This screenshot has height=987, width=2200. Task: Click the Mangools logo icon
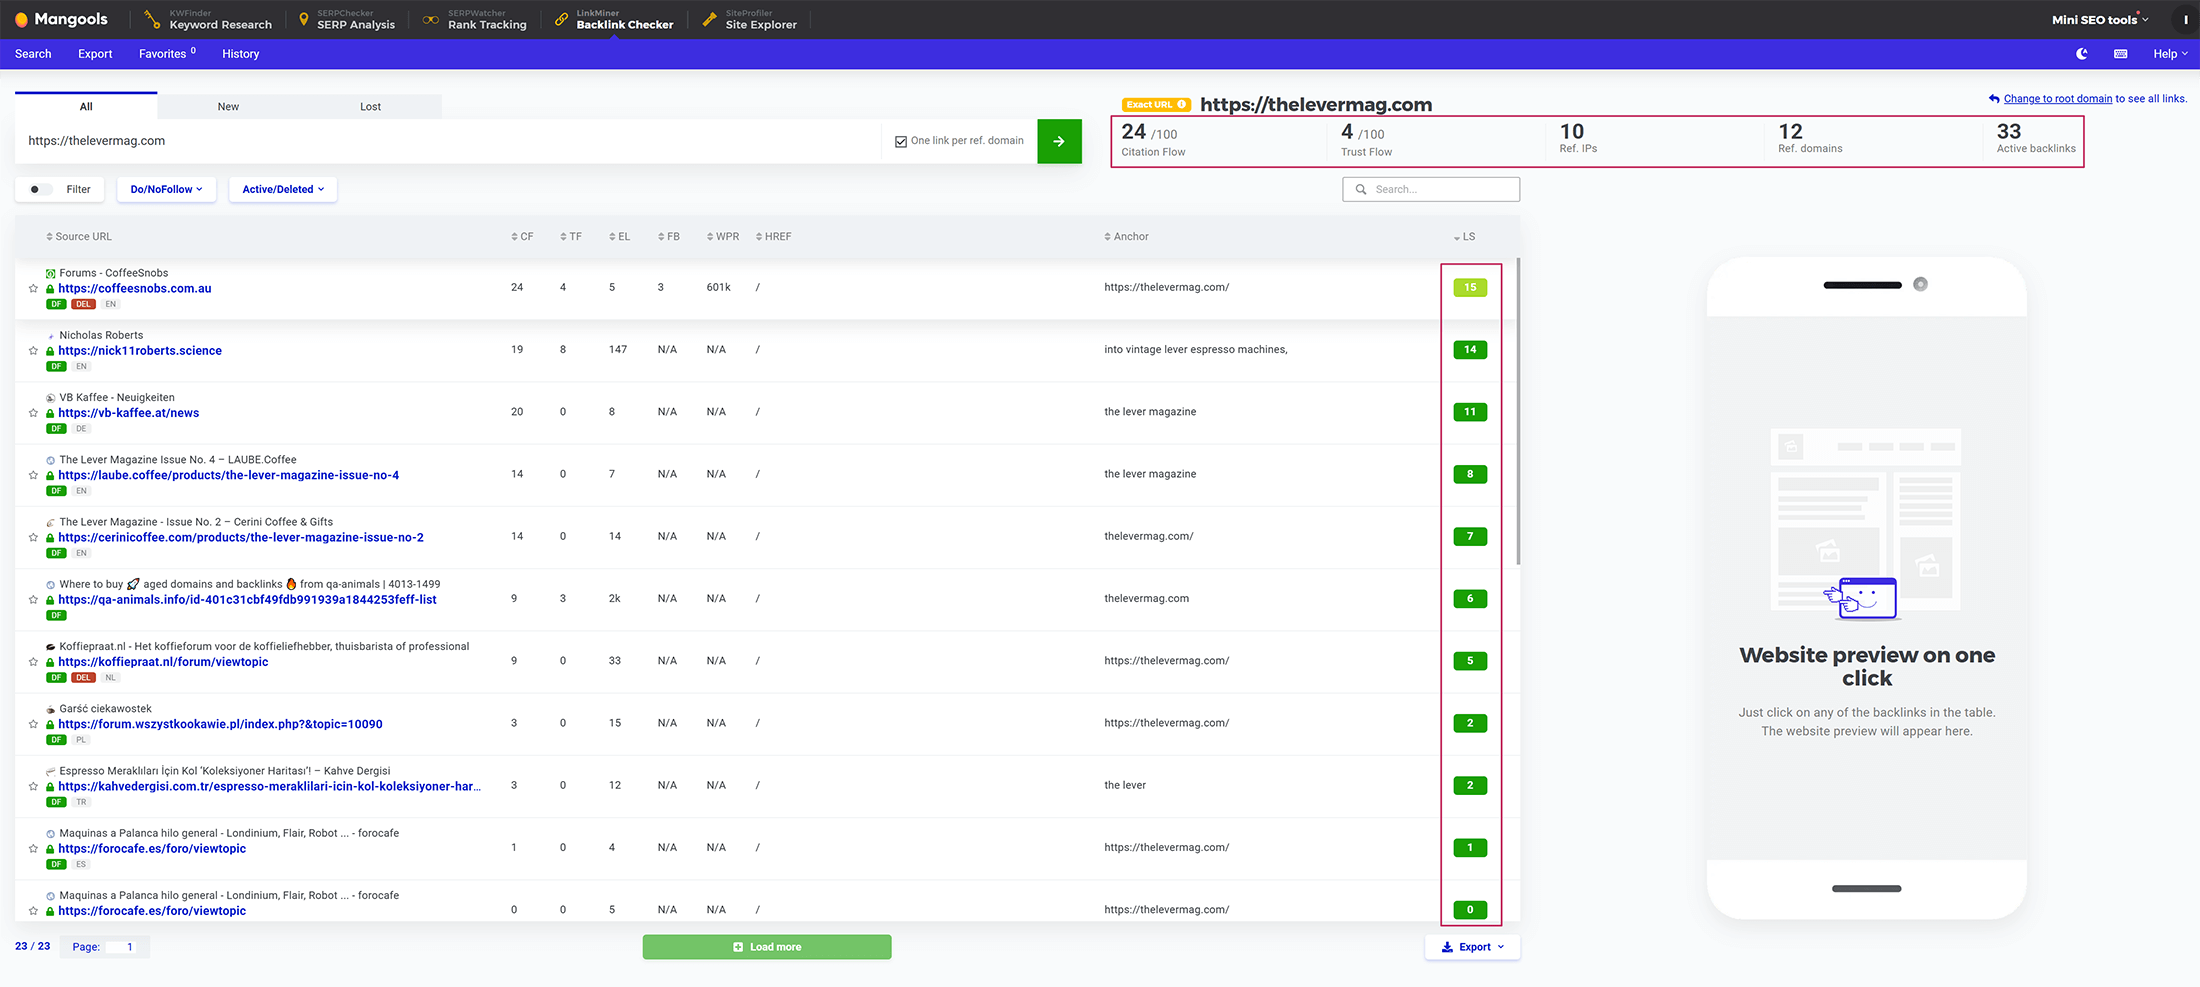(x=21, y=19)
